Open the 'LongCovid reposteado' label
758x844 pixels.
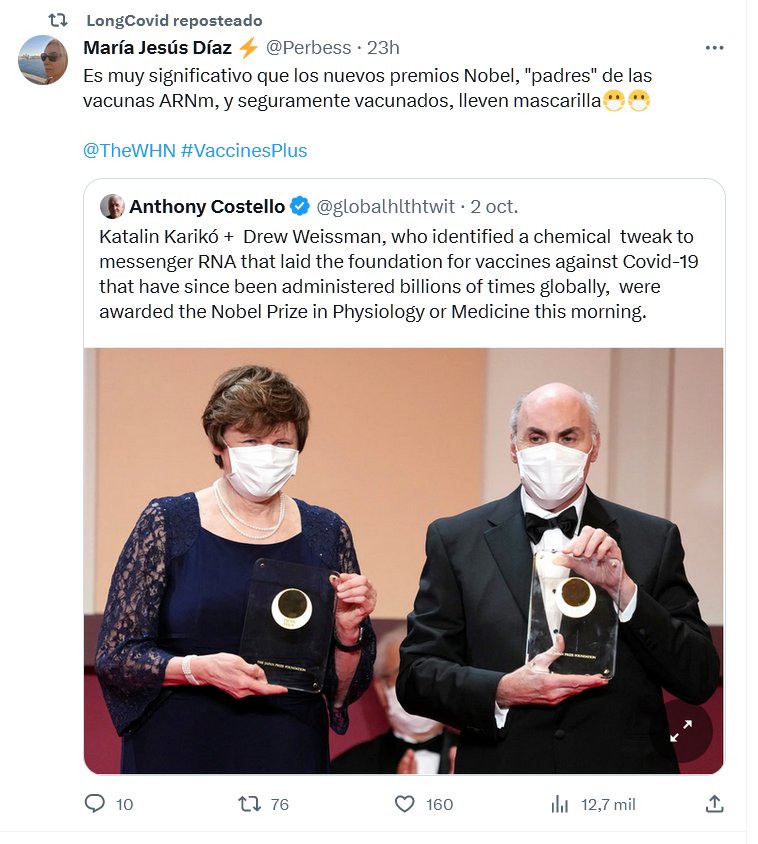coord(174,20)
